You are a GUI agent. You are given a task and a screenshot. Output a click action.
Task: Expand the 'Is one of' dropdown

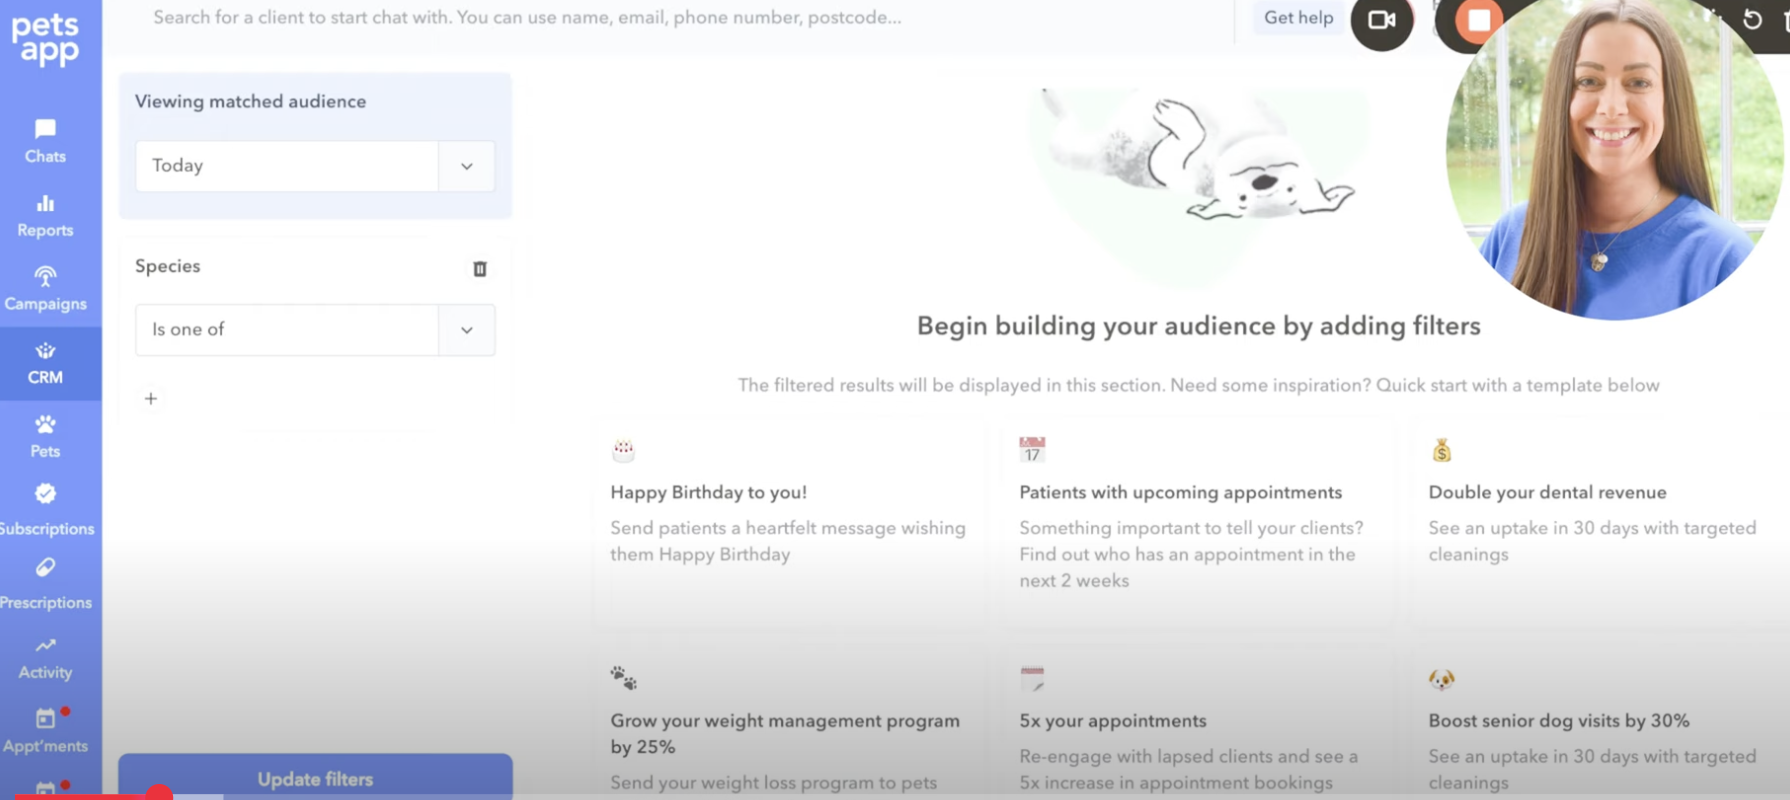pos(466,330)
